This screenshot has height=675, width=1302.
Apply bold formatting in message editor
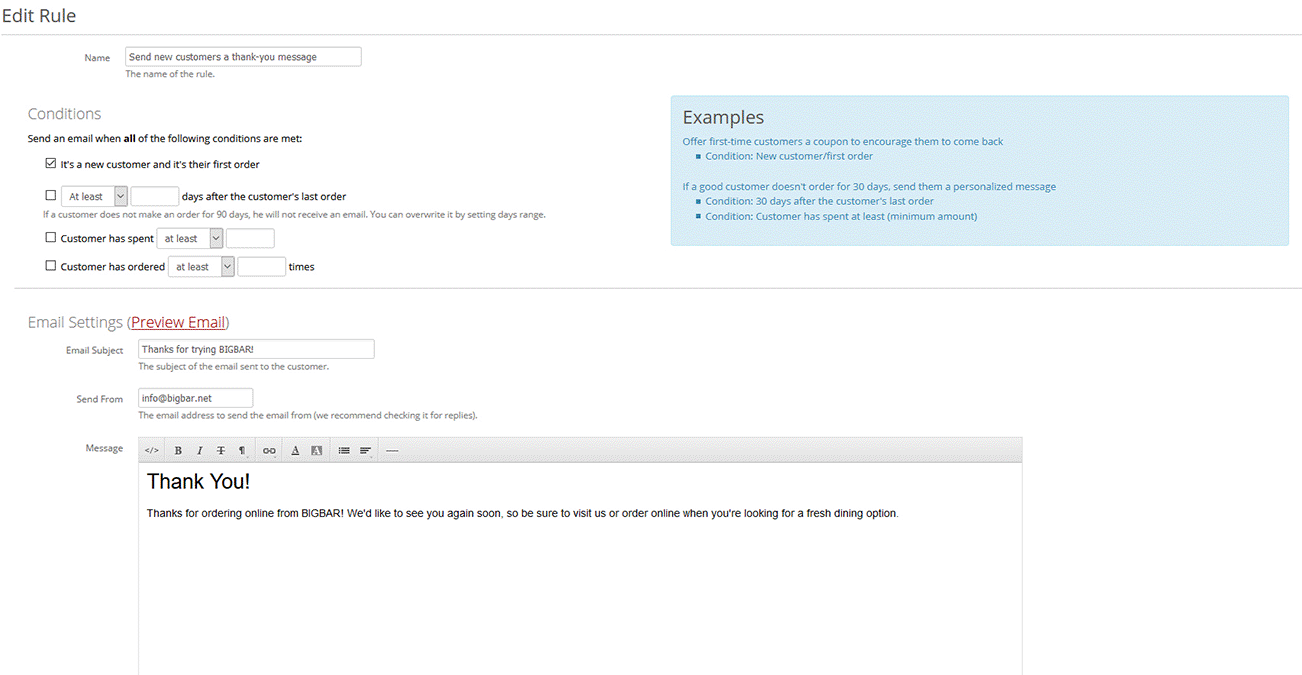pos(178,450)
